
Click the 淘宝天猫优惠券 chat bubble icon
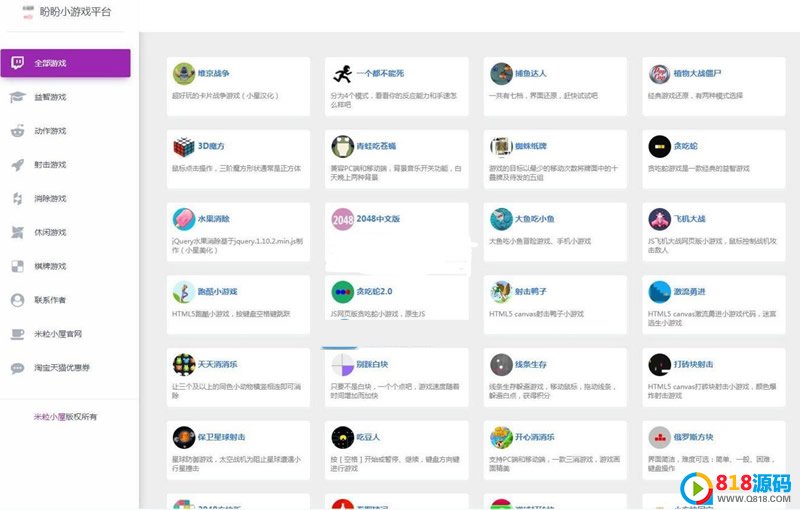17,368
